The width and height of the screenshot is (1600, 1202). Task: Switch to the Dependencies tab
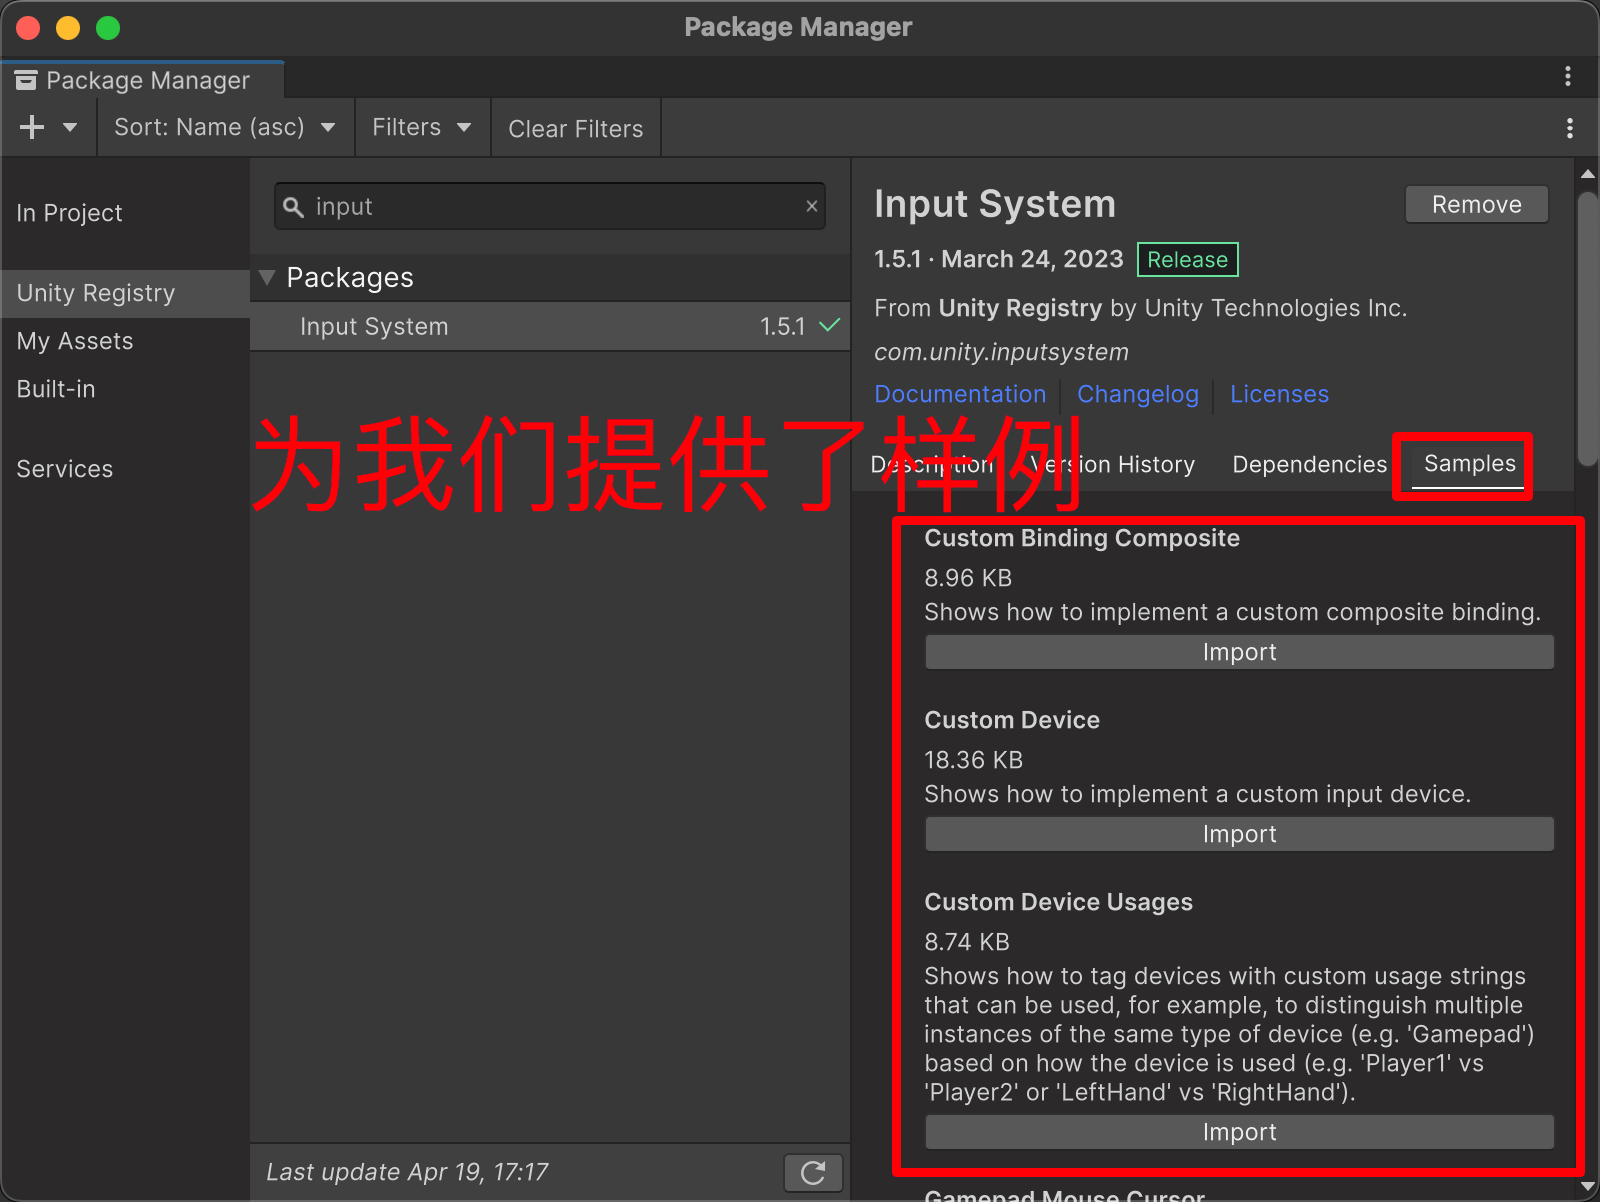tap(1310, 465)
